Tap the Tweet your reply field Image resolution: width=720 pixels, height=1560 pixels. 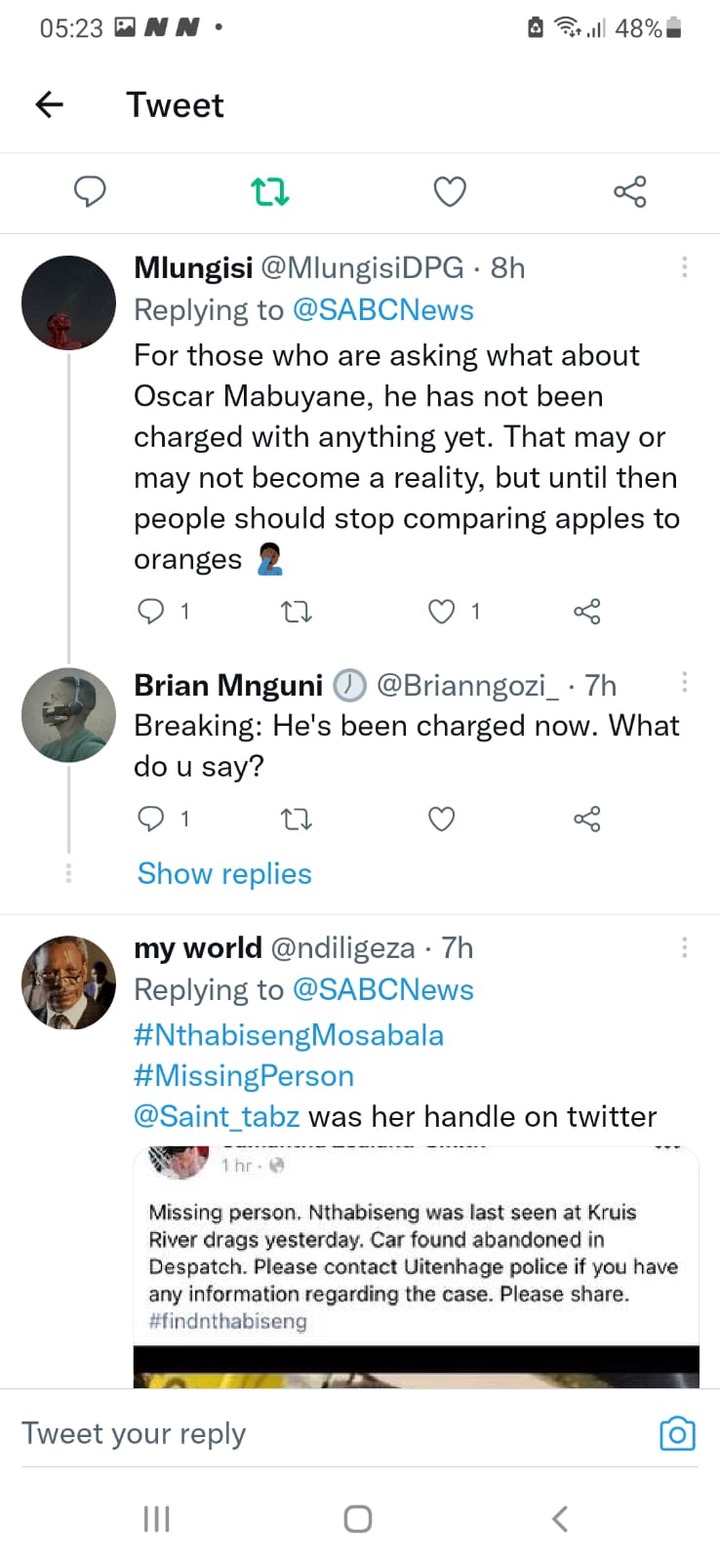tap(330, 1433)
